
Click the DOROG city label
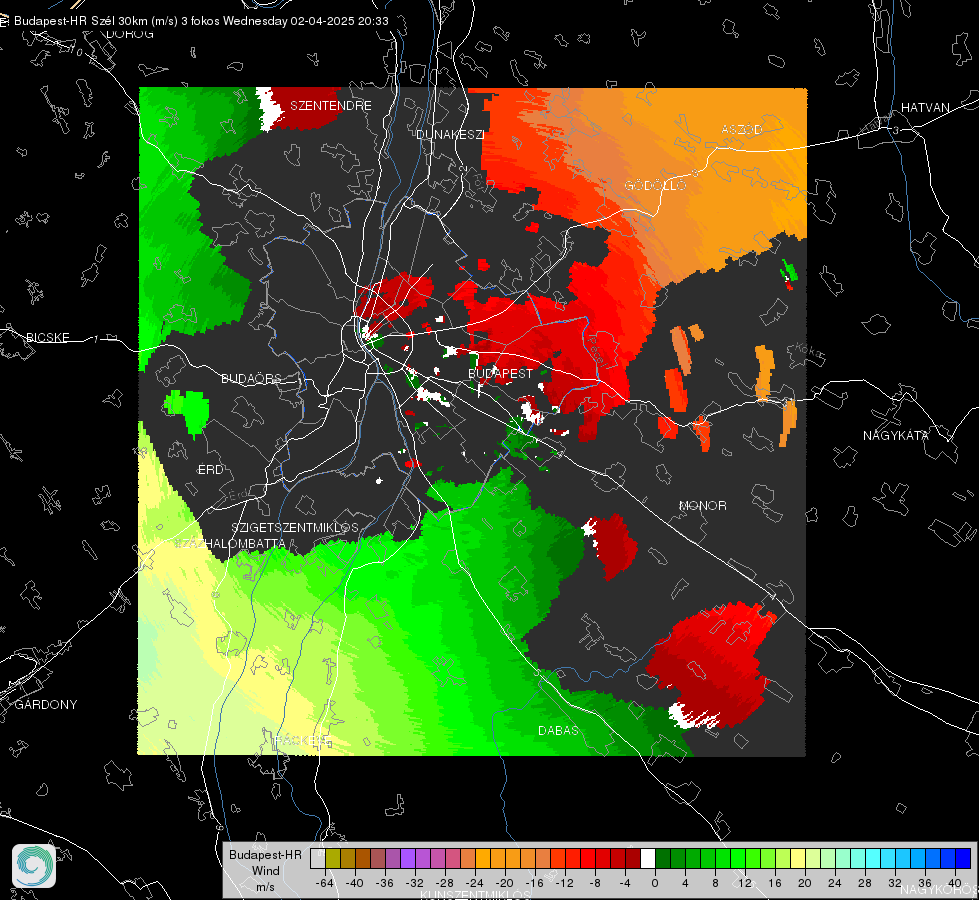tap(130, 34)
